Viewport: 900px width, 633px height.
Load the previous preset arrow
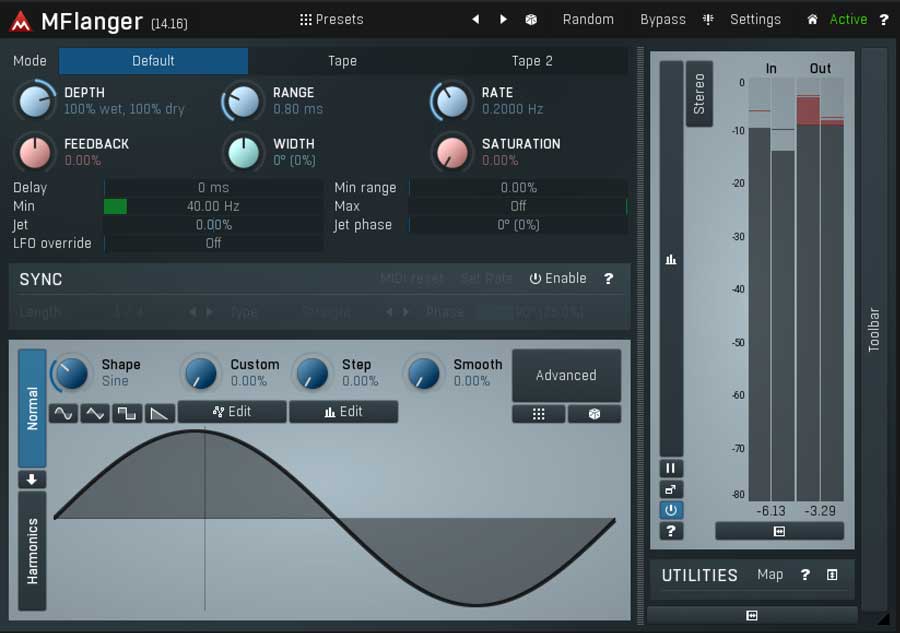[475, 20]
